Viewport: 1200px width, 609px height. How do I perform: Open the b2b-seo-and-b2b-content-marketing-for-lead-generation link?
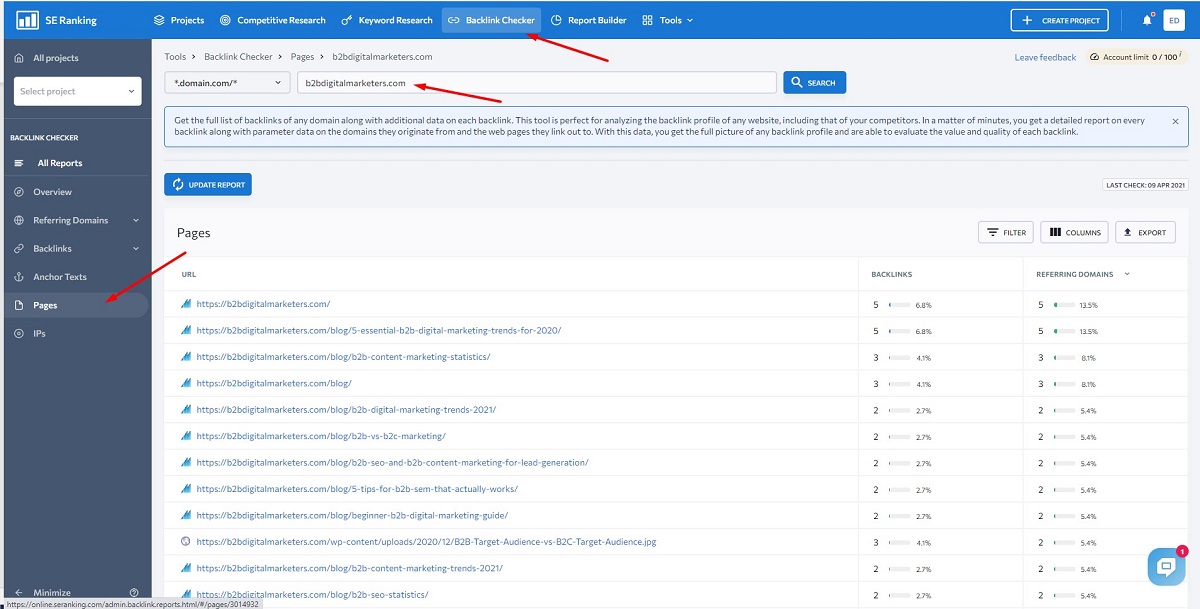(x=392, y=463)
